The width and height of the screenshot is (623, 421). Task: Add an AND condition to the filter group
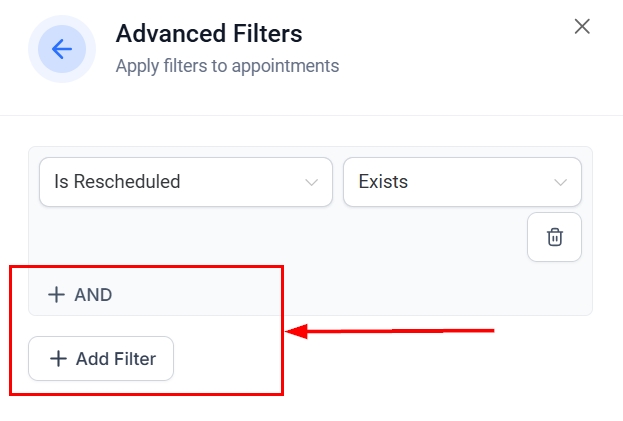[x=81, y=295]
